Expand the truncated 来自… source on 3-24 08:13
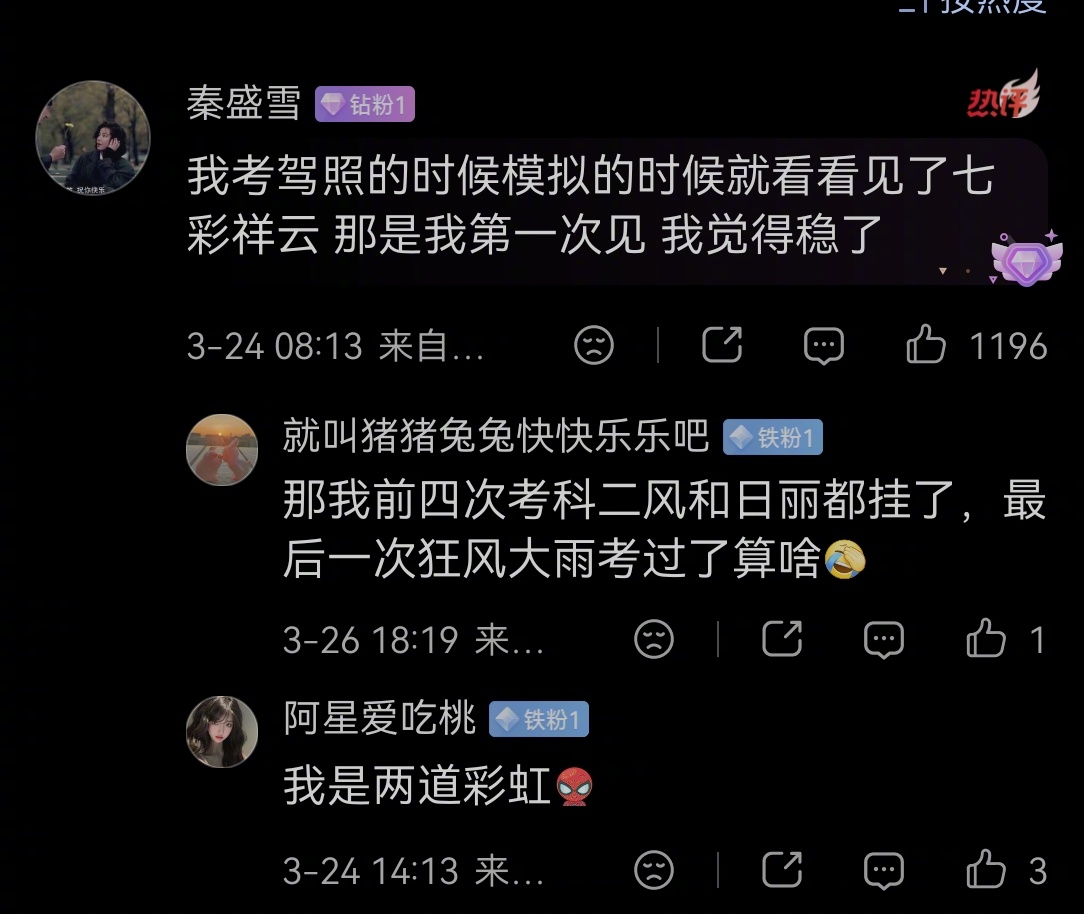This screenshot has height=914, width=1084. 431,346
